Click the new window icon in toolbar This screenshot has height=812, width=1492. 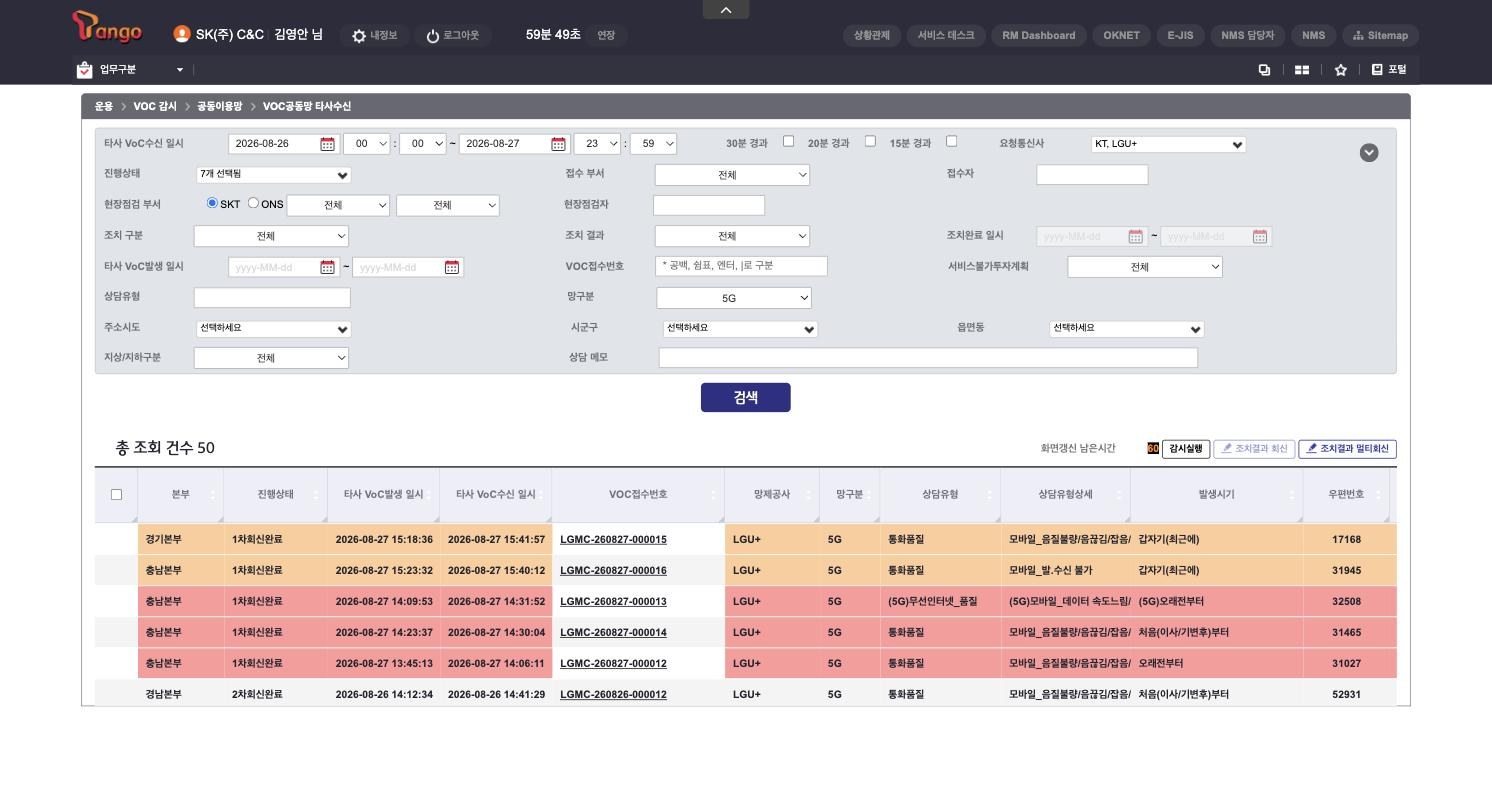point(1264,70)
